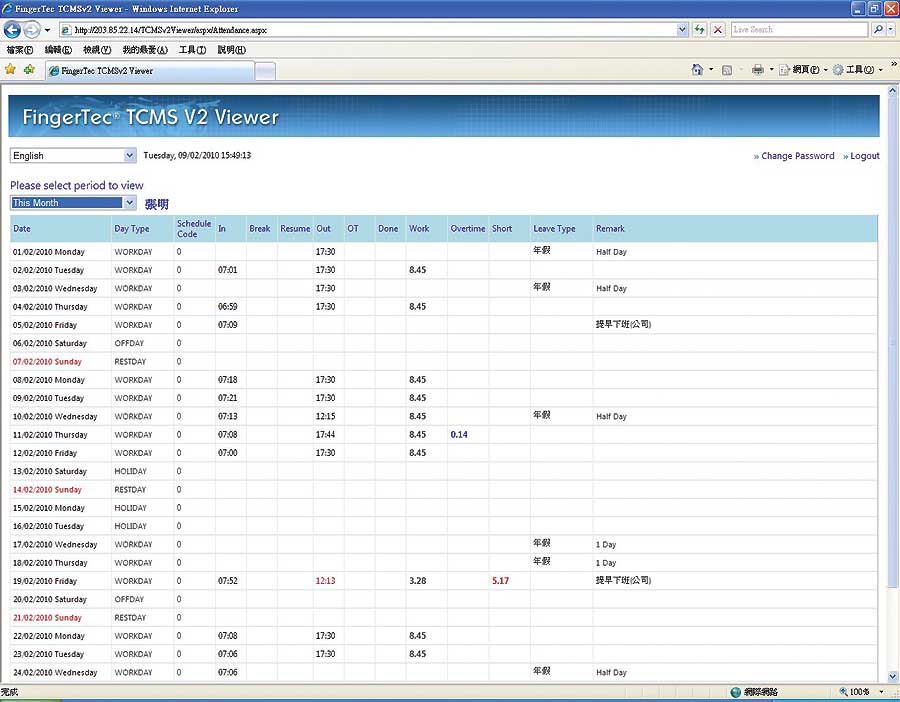Click the FingerTec TCMS V2 Viewer banner

coord(444,116)
